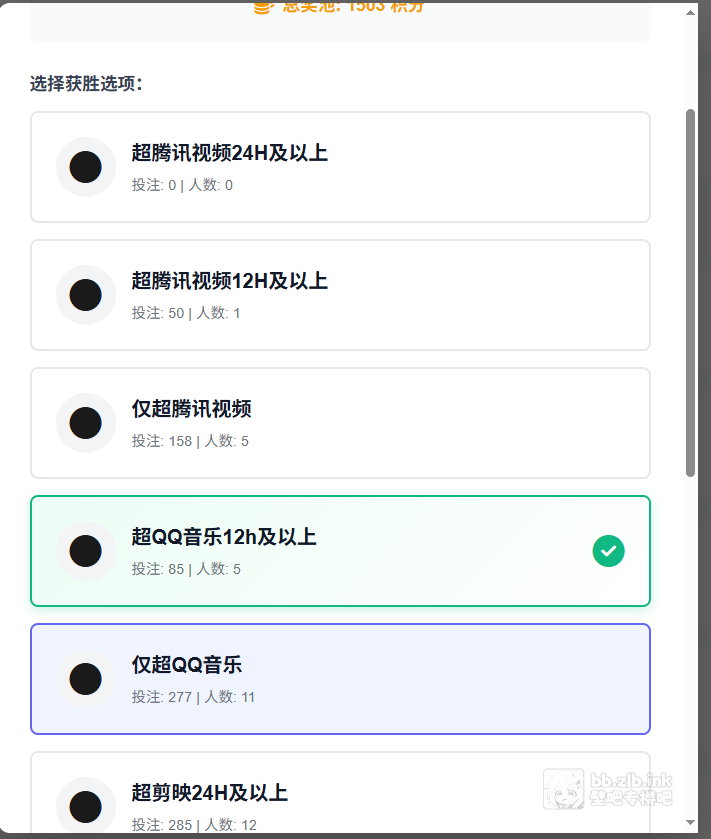The image size is (711, 839).
Task: Click the round icon for 超QQ音乐12h及以上
Action: (x=86, y=551)
